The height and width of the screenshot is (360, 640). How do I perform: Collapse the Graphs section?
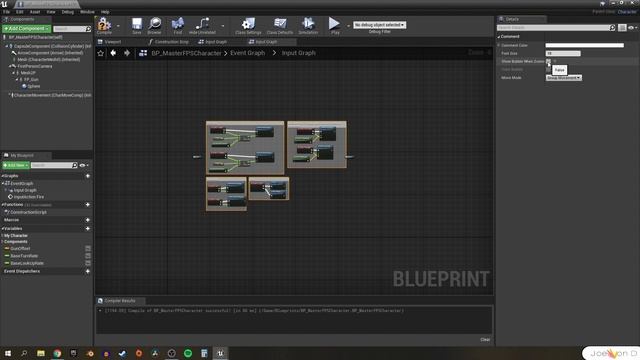[2, 176]
